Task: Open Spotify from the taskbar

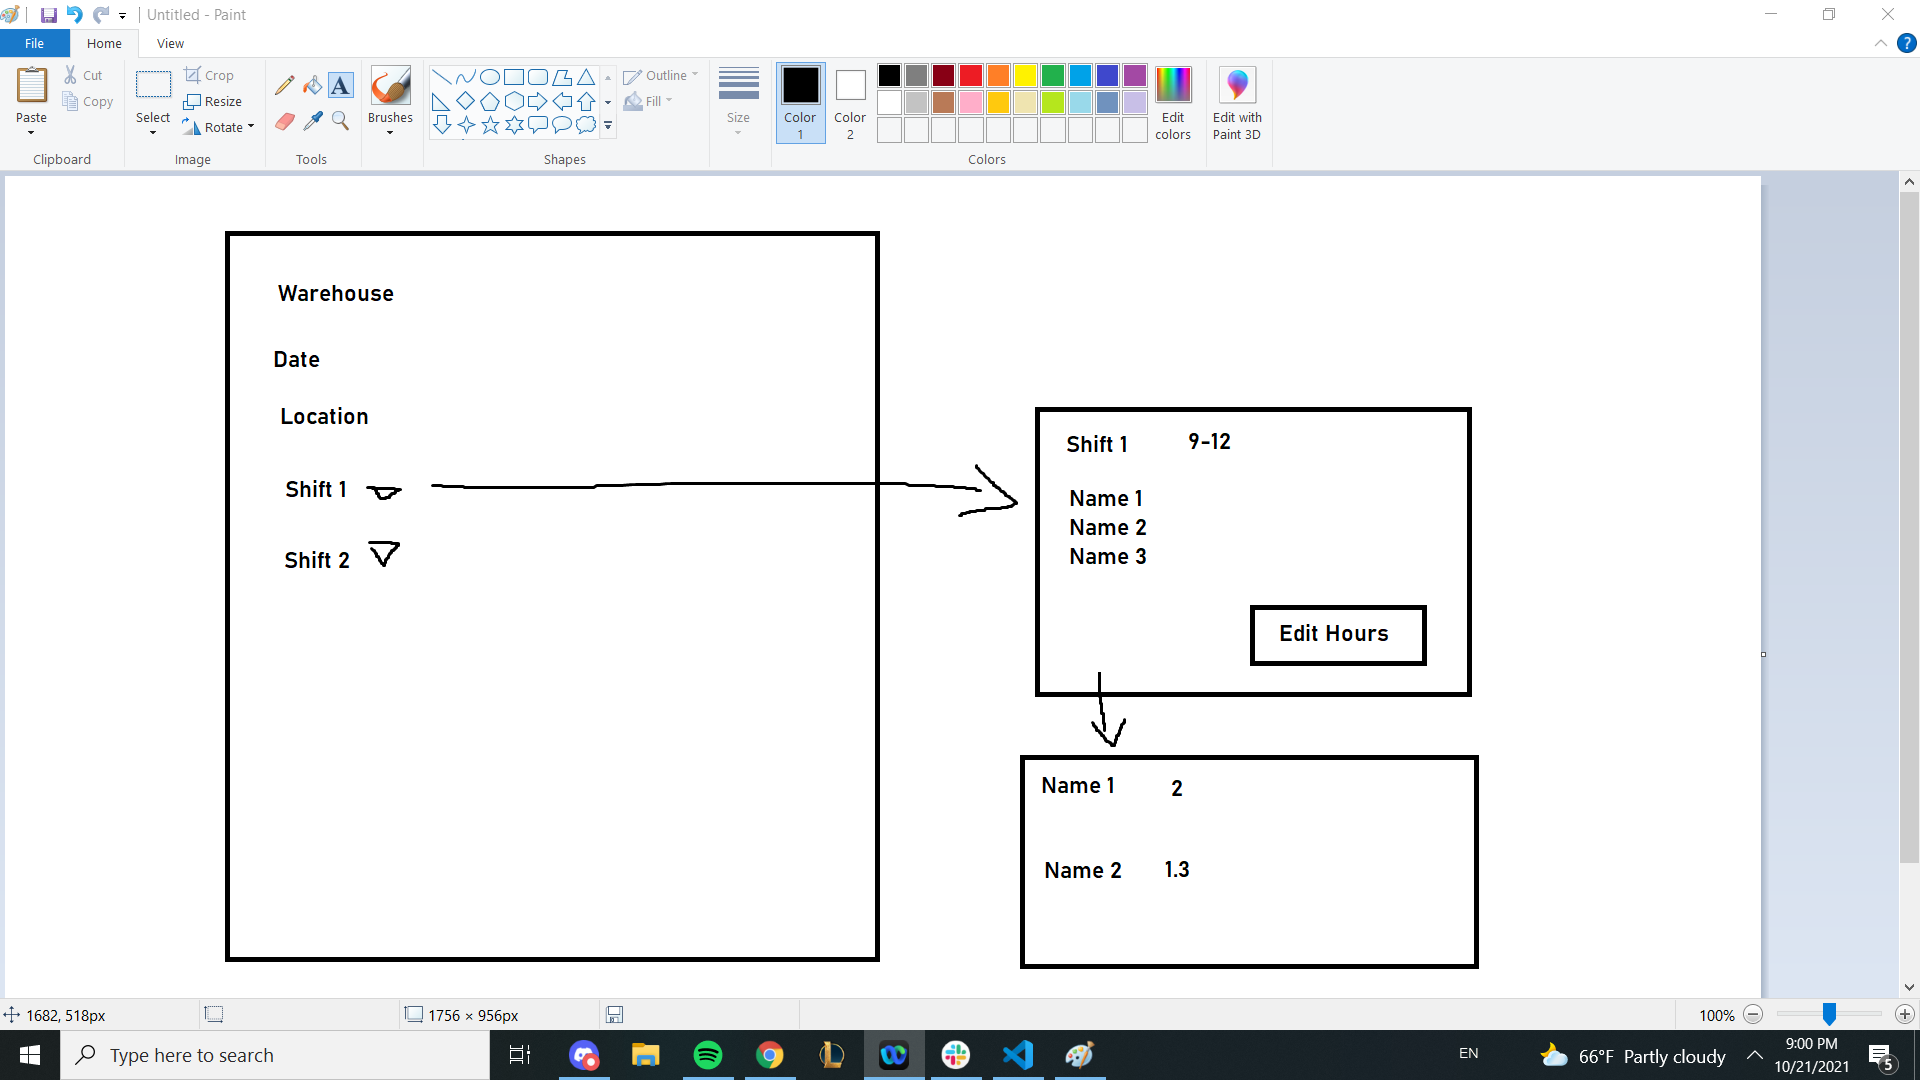Action: click(708, 1055)
